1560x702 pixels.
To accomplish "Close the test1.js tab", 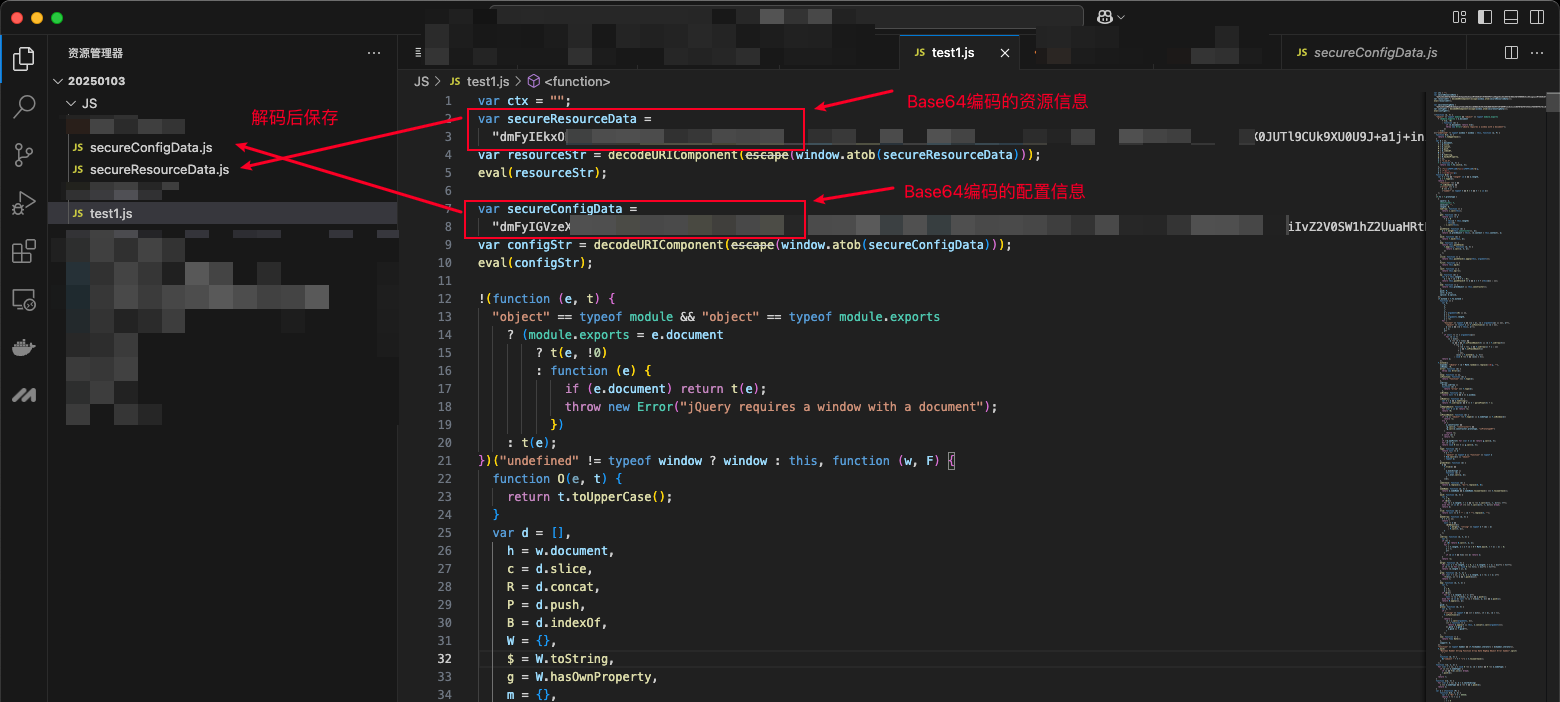I will pyautogui.click(x=1005, y=53).
